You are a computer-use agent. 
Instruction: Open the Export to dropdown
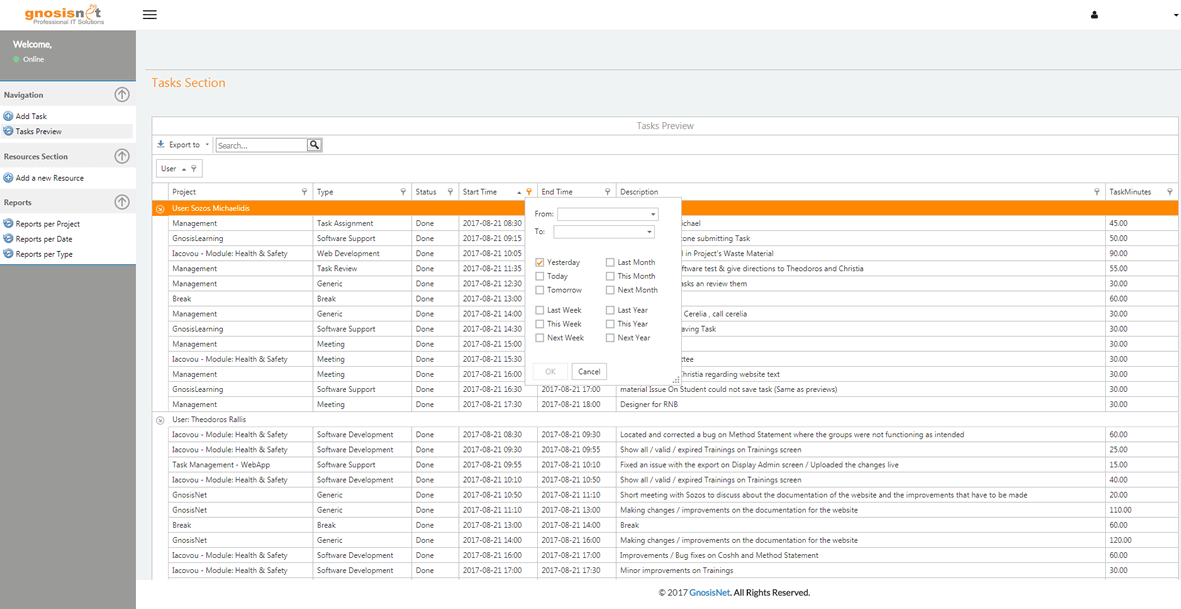point(184,145)
